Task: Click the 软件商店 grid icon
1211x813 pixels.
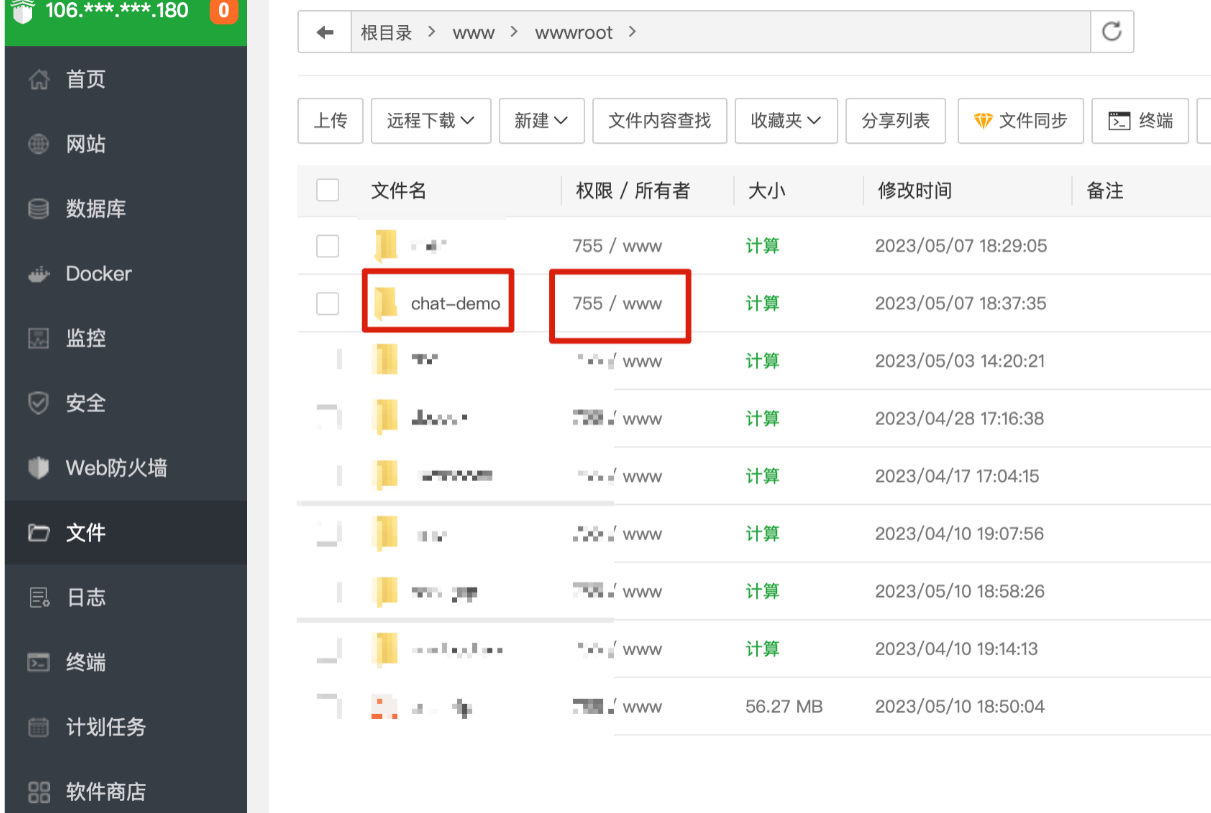Action: (x=38, y=792)
